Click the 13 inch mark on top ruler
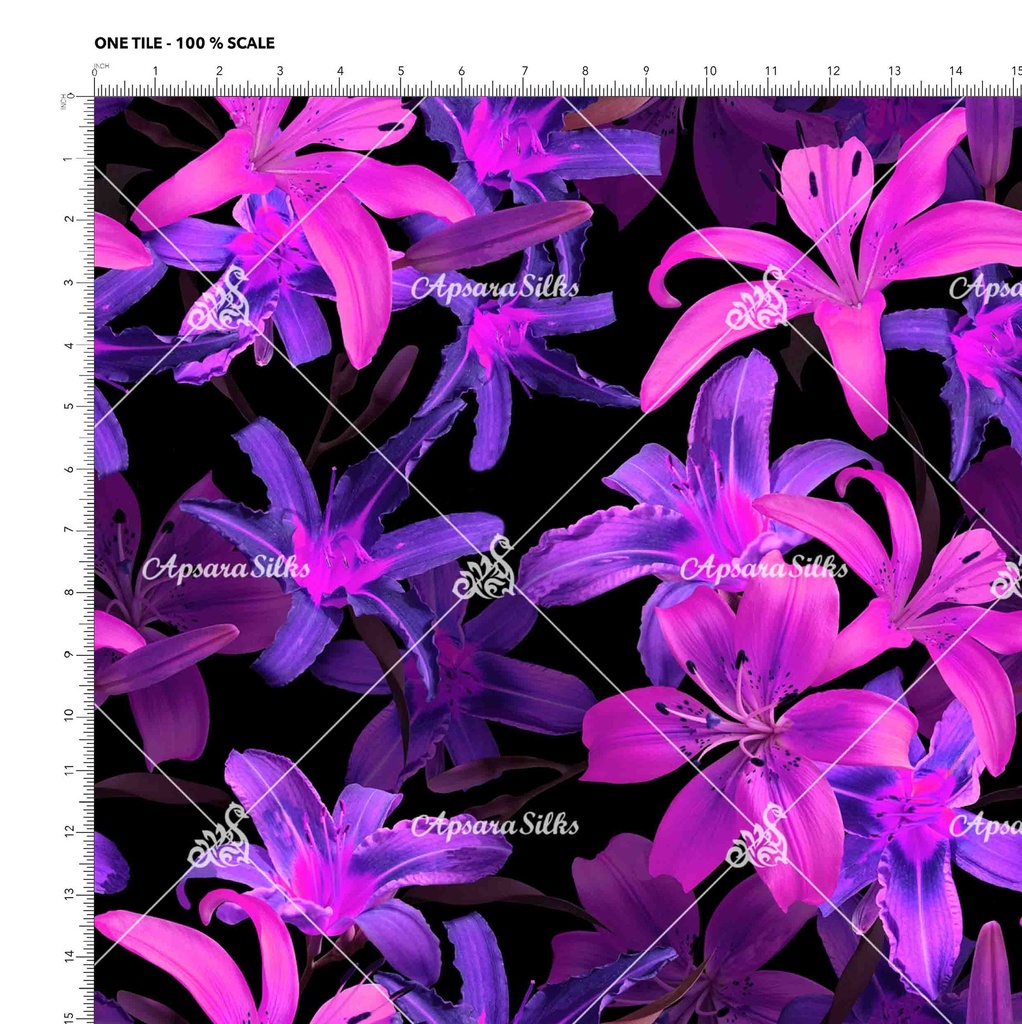The image size is (1022, 1024). [x=894, y=72]
